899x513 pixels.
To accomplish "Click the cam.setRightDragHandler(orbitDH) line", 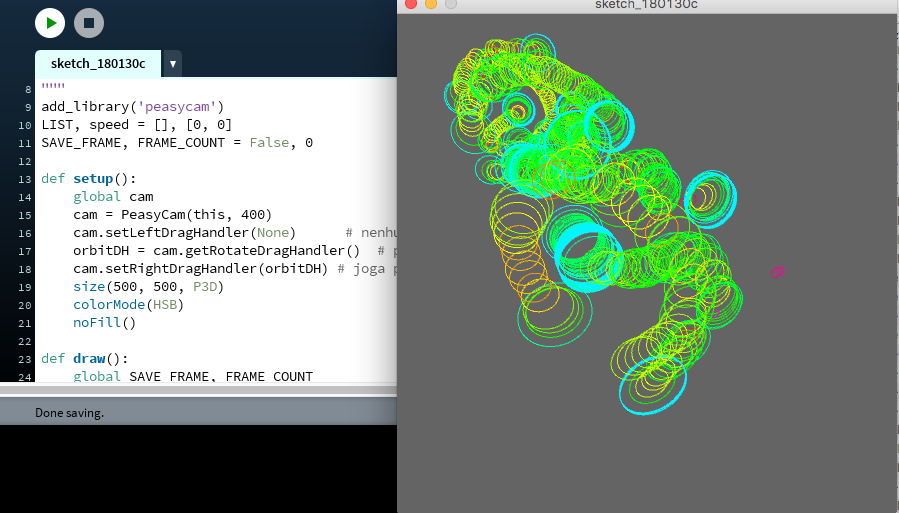I will click(x=200, y=269).
